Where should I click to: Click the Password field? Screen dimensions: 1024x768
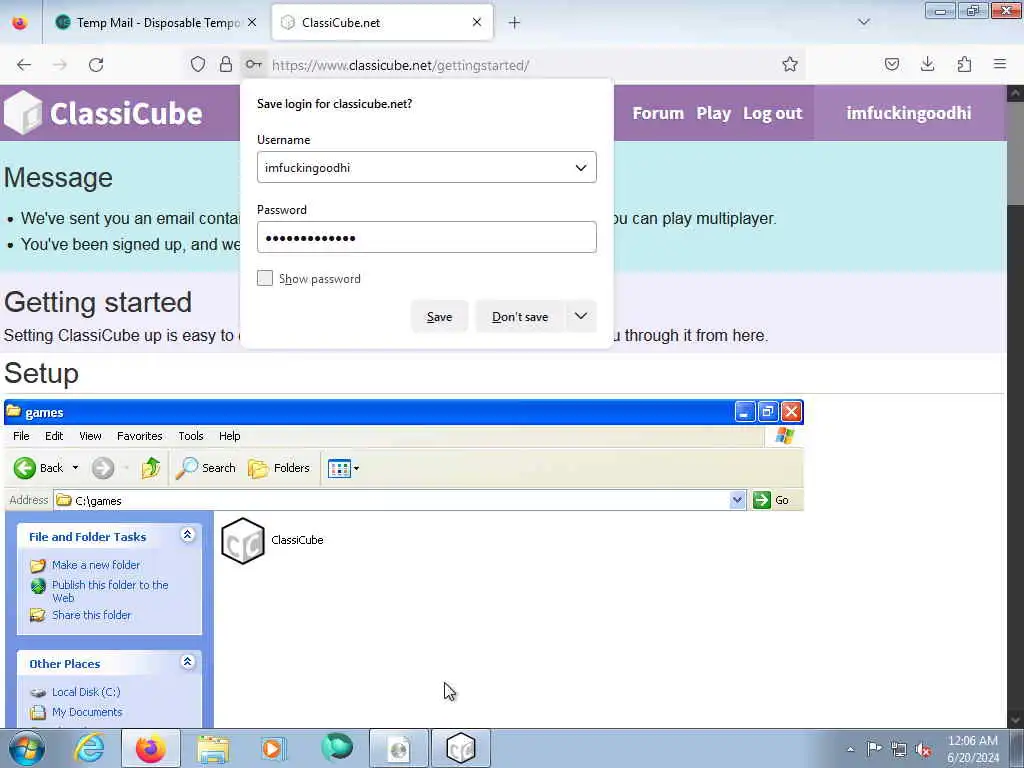point(426,238)
